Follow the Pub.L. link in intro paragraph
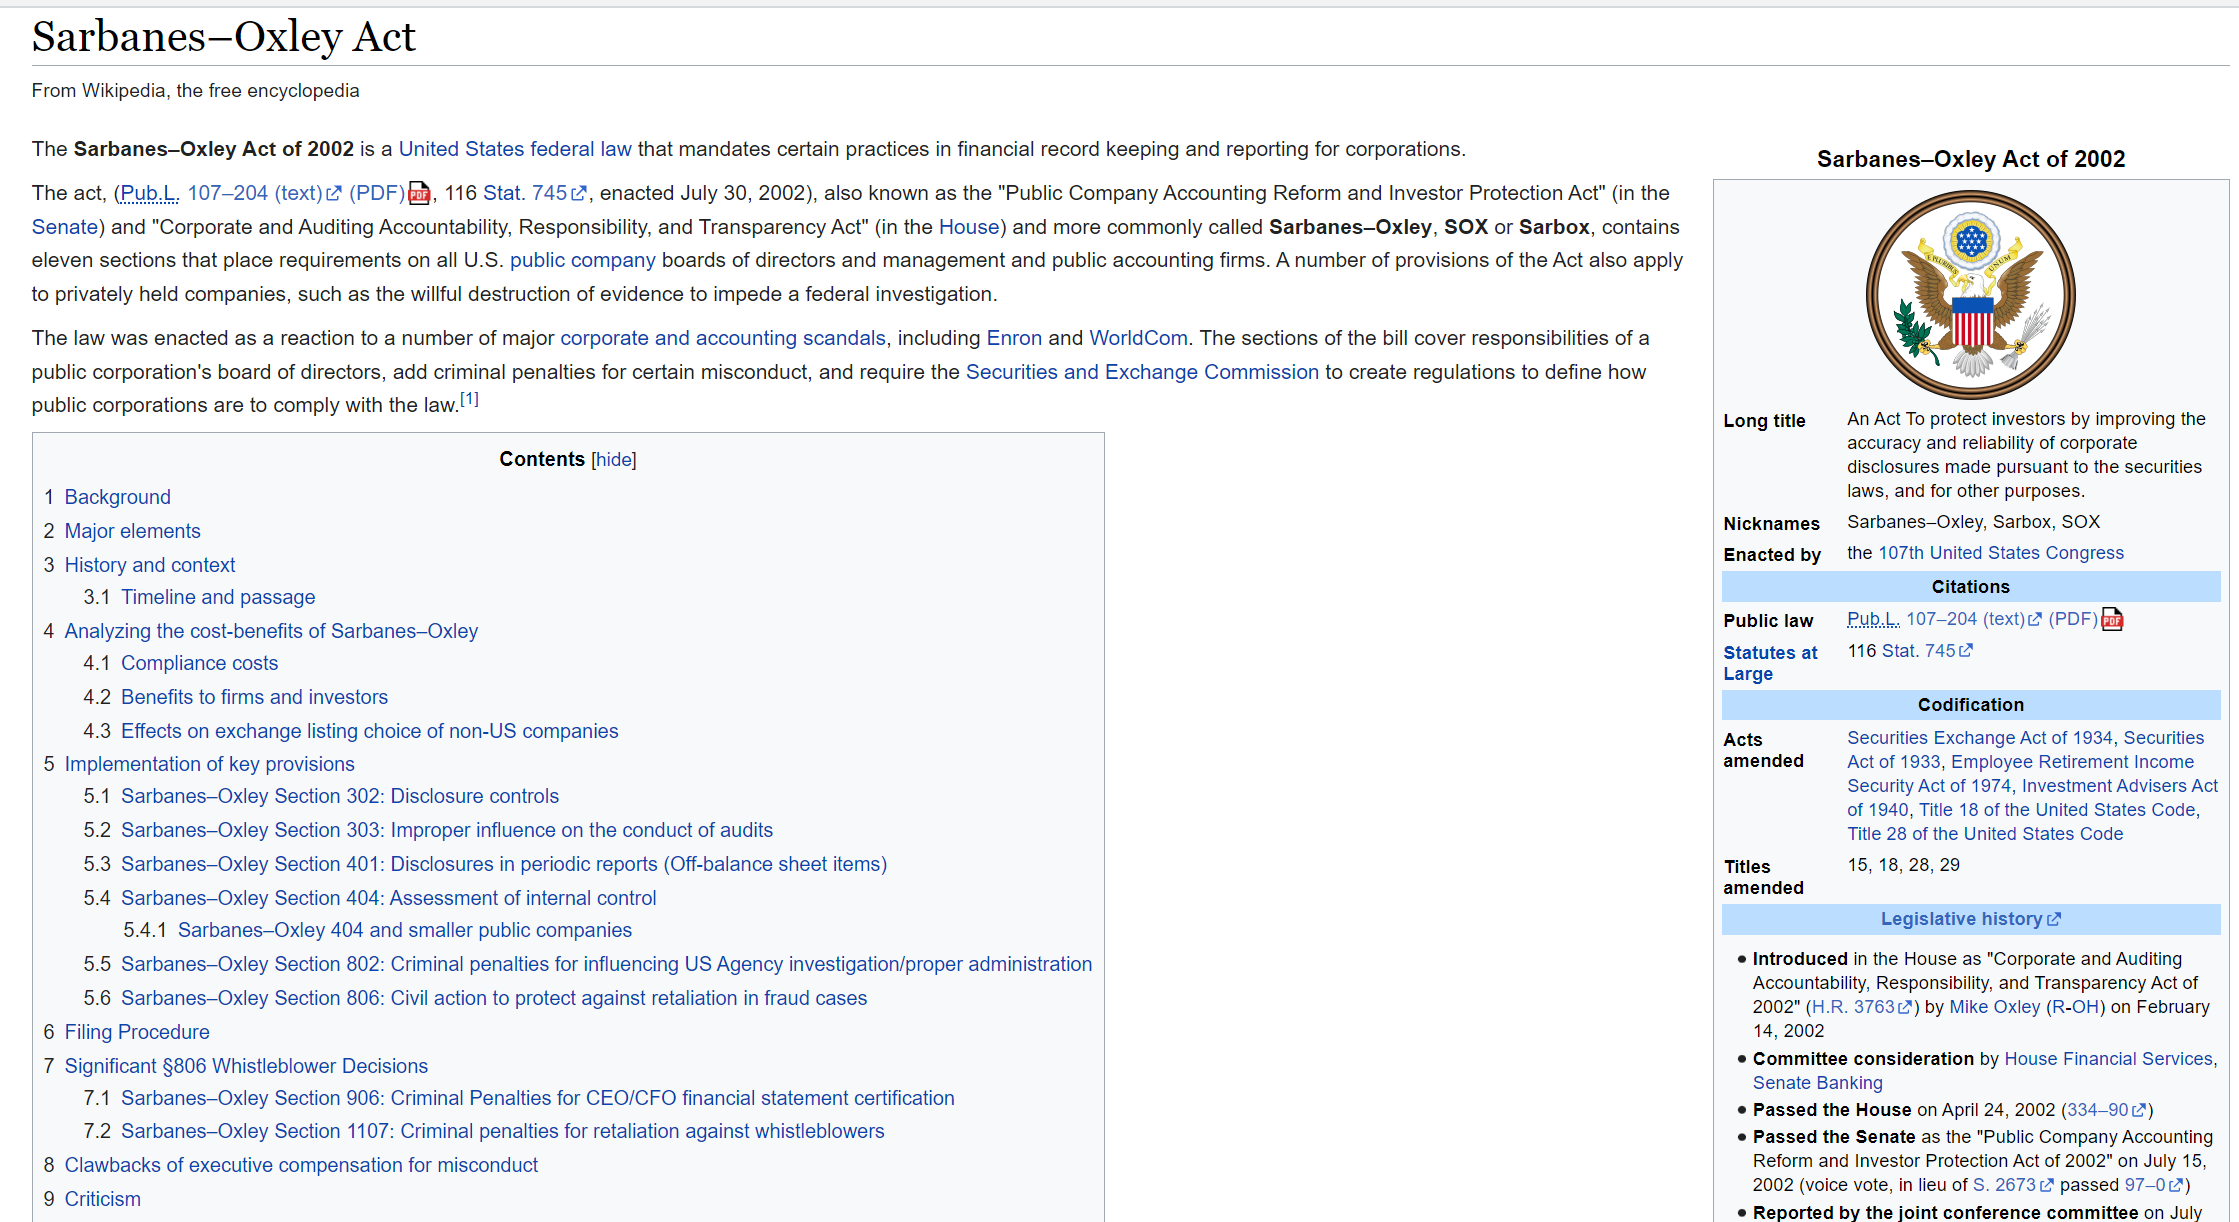This screenshot has height=1222, width=2239. pyautogui.click(x=150, y=193)
